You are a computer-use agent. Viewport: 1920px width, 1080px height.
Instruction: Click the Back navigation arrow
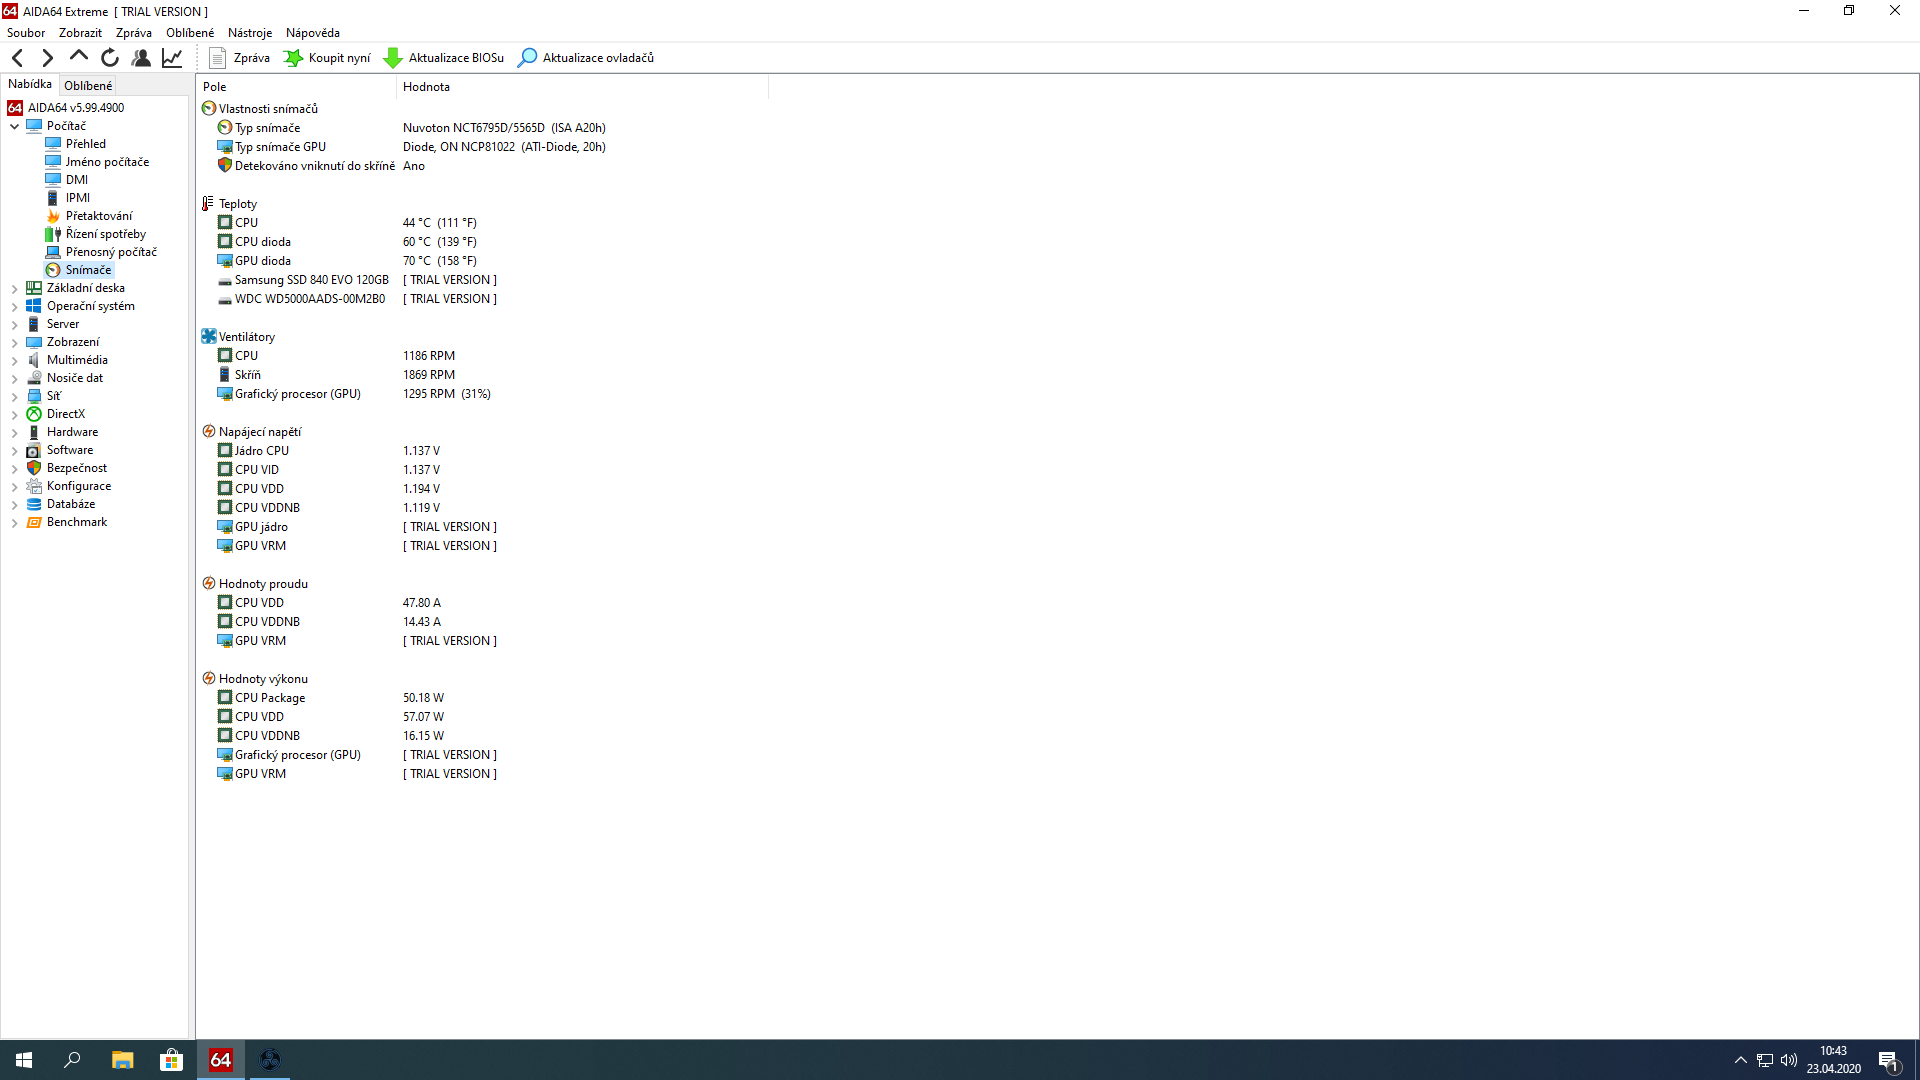click(17, 58)
